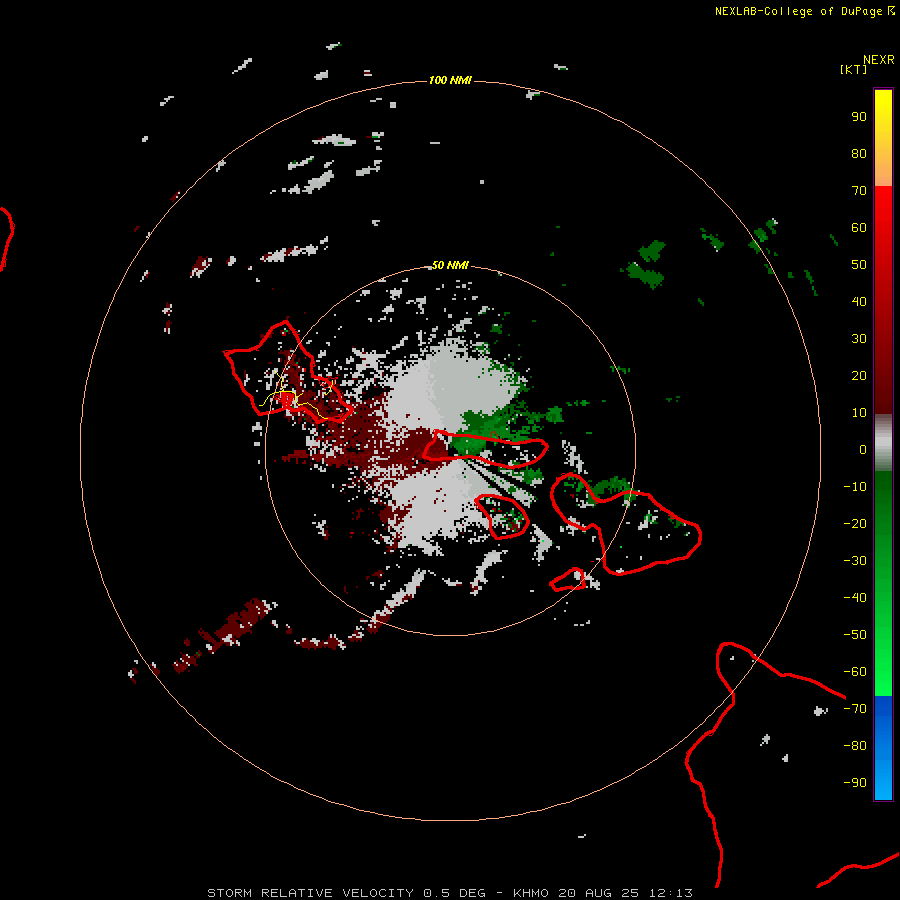Click the "60" value on the velocity scale

(x=859, y=228)
